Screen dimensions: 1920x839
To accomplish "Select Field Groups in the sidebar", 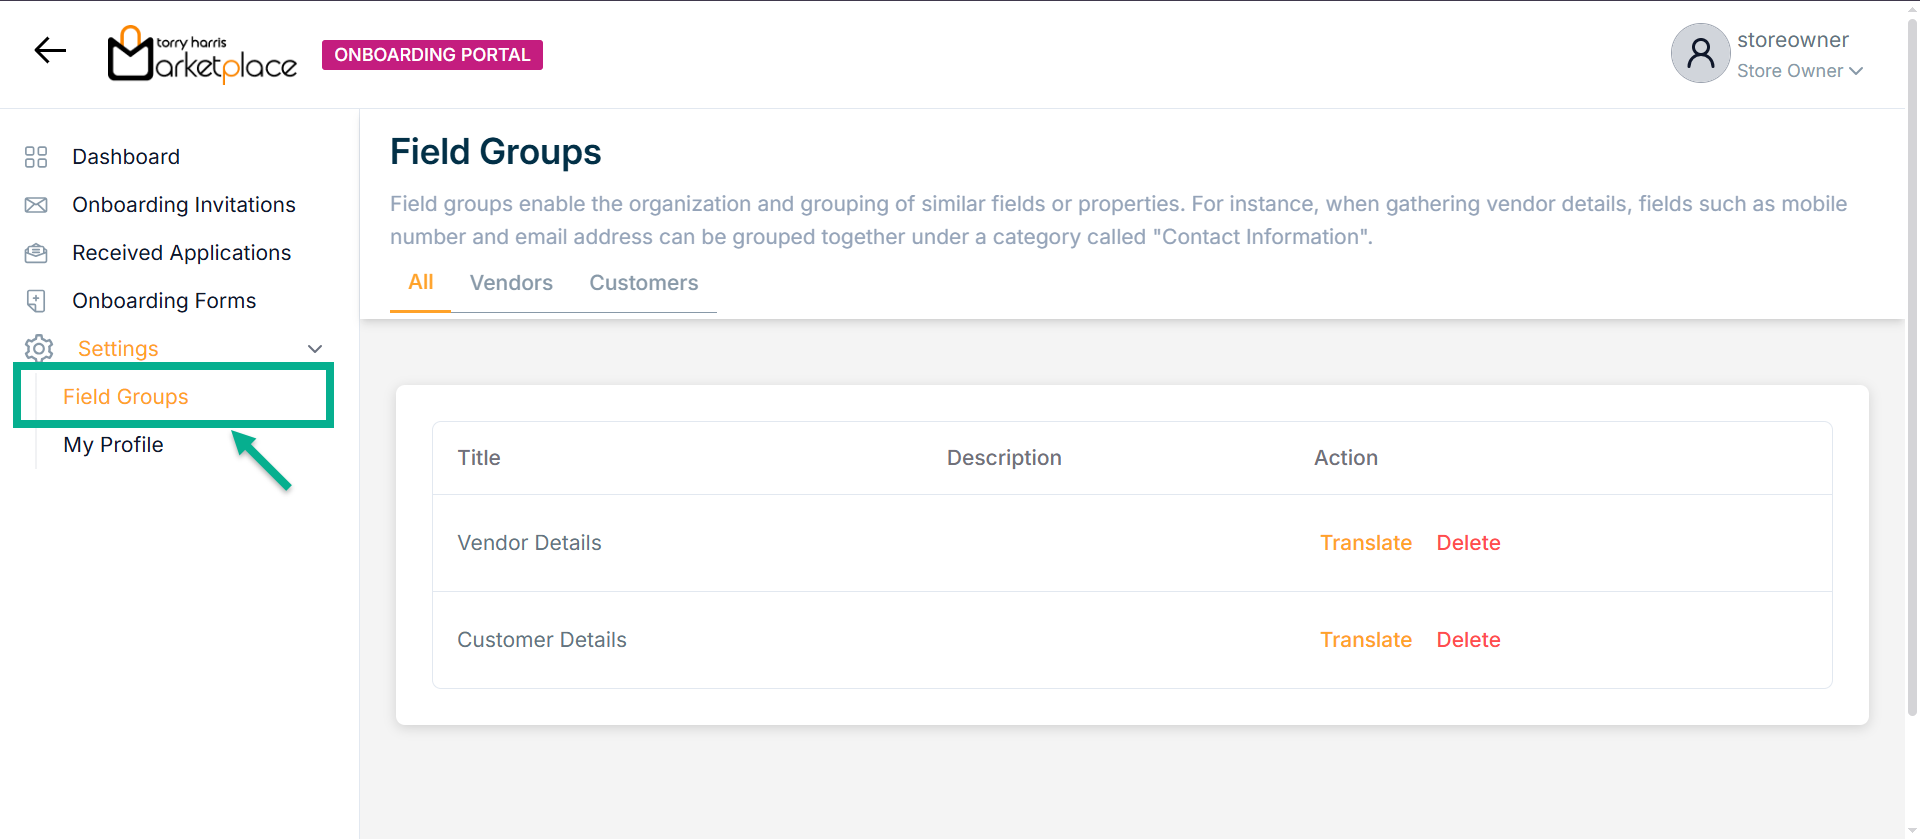I will click(126, 397).
